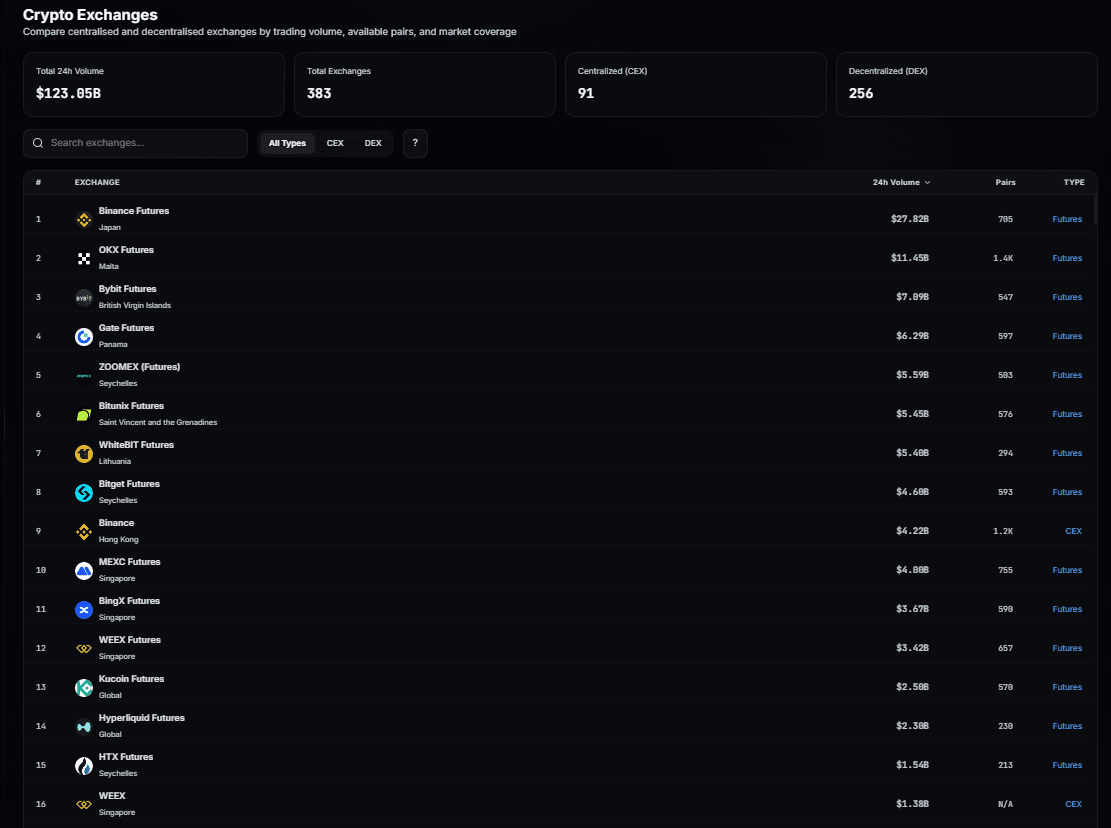Click the Total 24h Volume card
The image size is (1111, 828).
154,84
